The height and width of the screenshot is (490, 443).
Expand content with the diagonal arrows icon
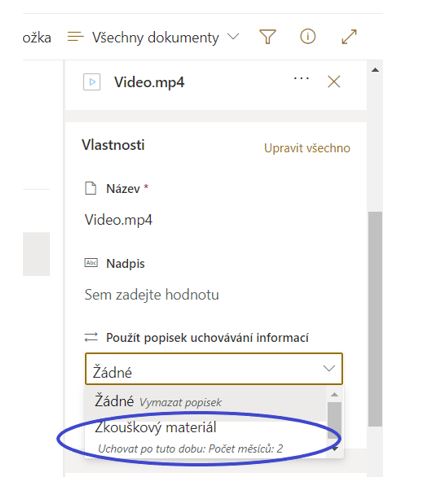(x=349, y=37)
